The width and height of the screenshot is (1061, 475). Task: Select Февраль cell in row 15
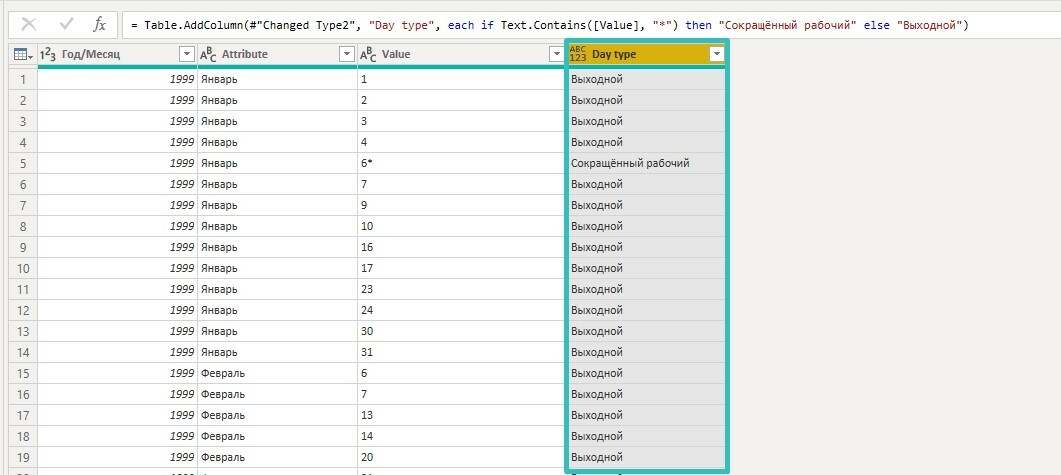click(277, 373)
